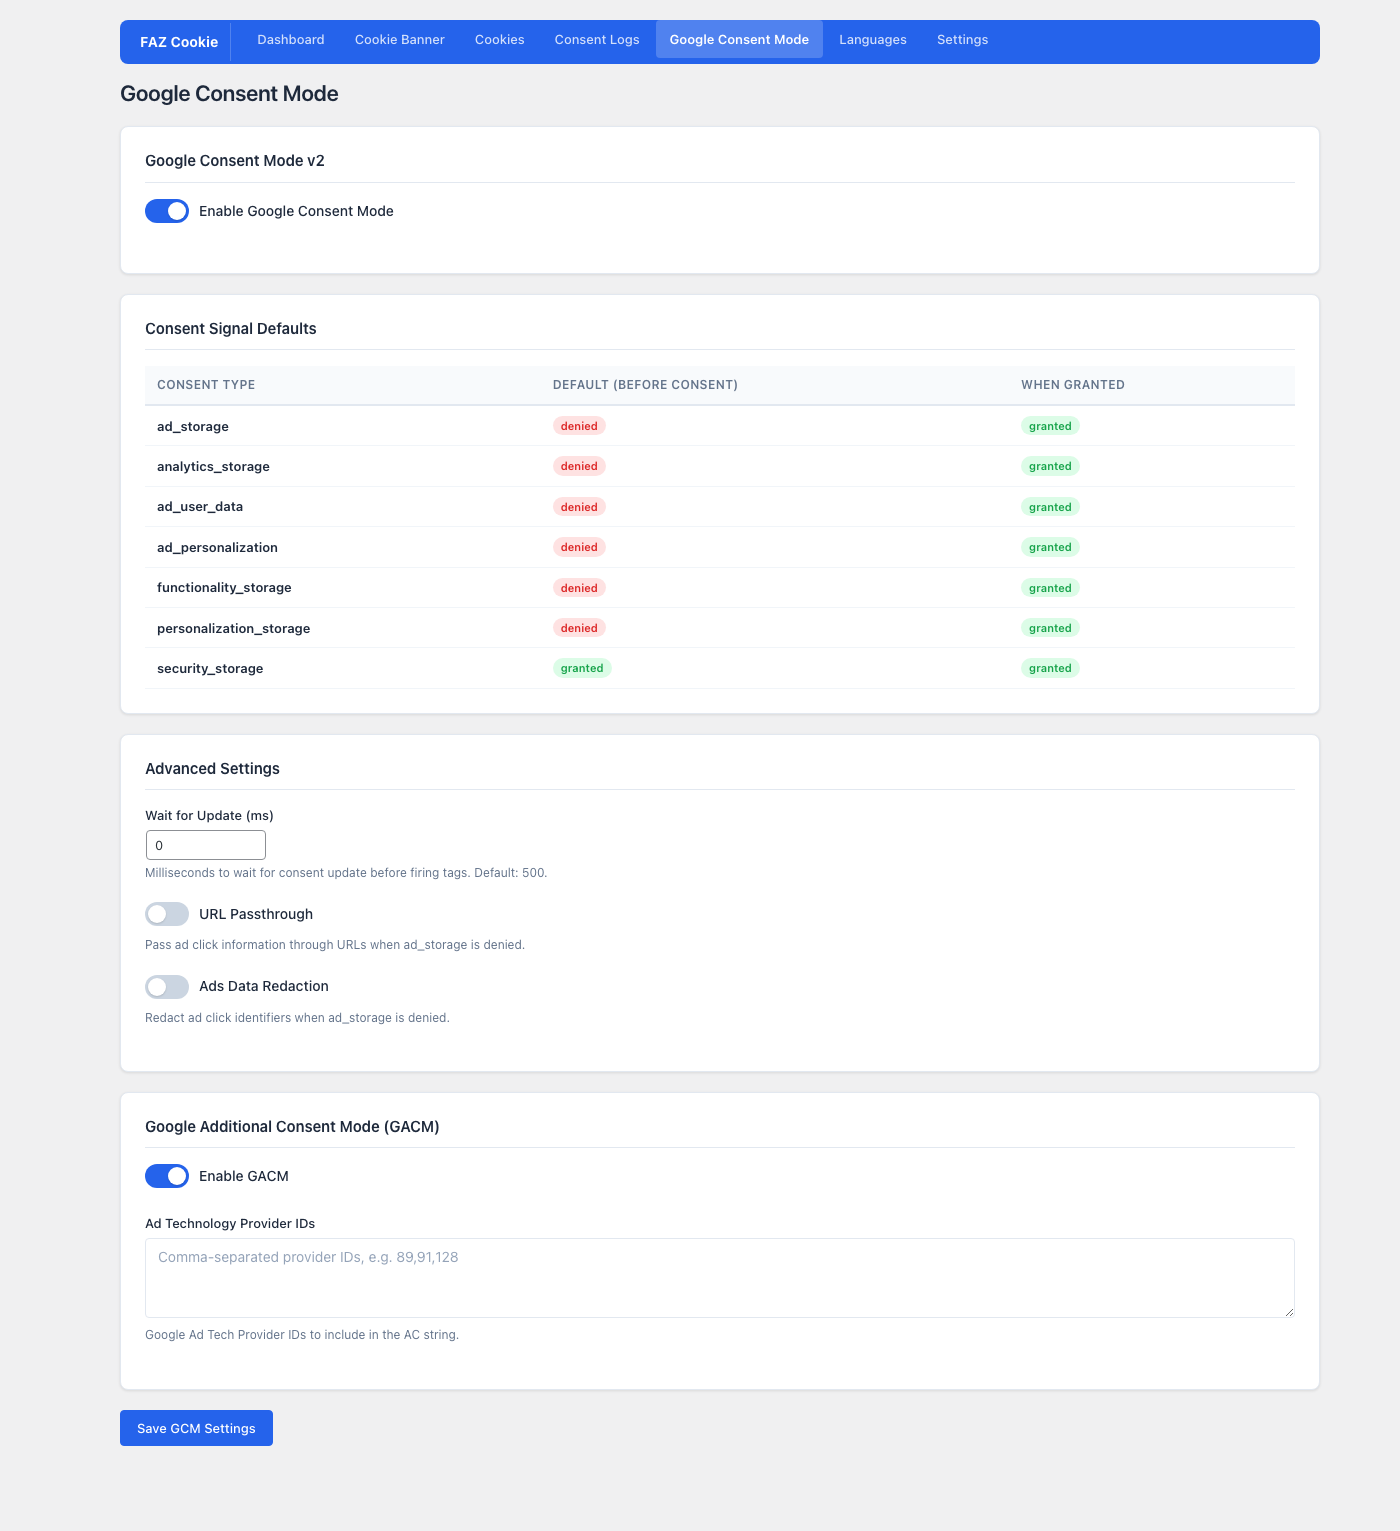Click the Ad Technology Provider IDs textarea
This screenshot has height=1531, width=1400.
click(720, 1278)
